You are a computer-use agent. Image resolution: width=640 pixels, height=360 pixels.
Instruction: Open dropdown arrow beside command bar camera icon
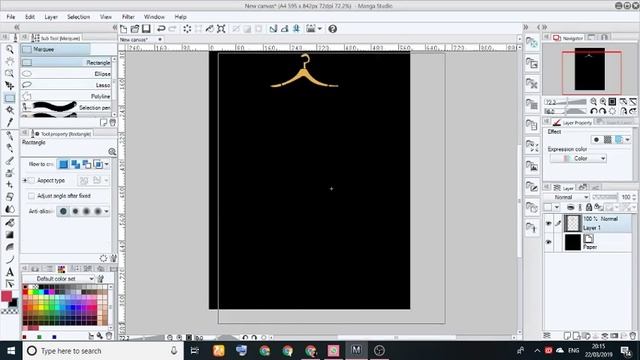coord(320,29)
